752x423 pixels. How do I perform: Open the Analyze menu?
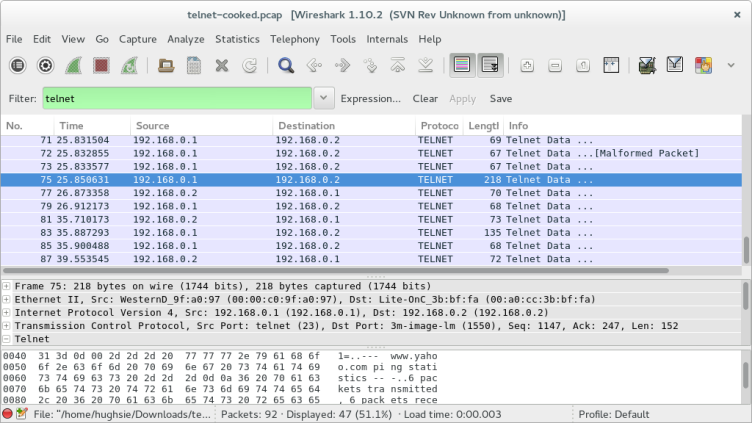186,39
